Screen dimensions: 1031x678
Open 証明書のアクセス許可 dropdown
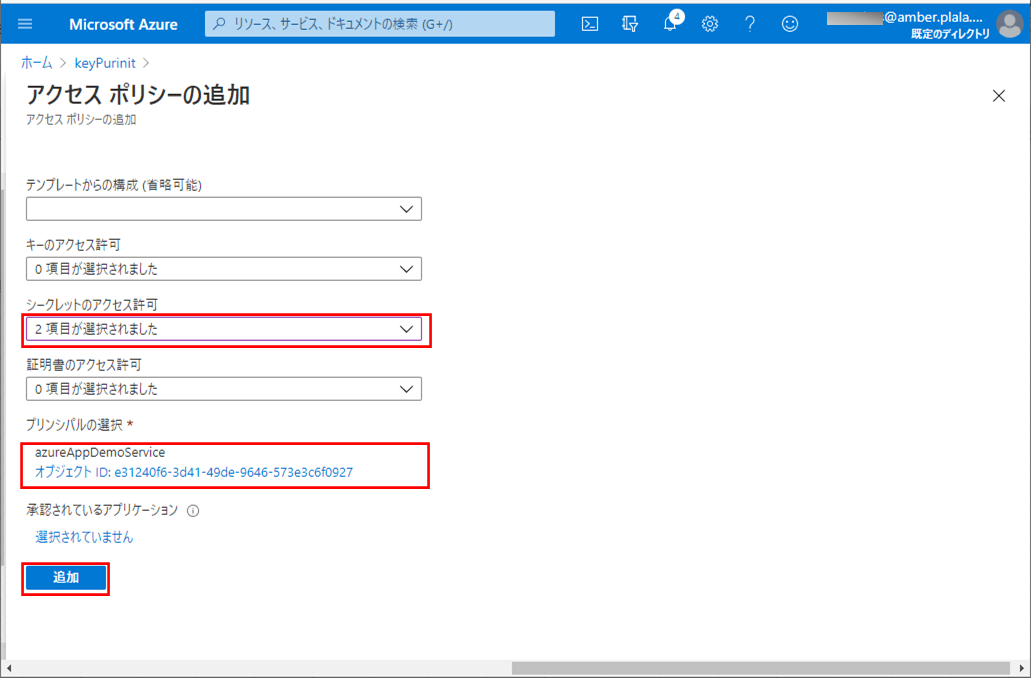pos(224,389)
